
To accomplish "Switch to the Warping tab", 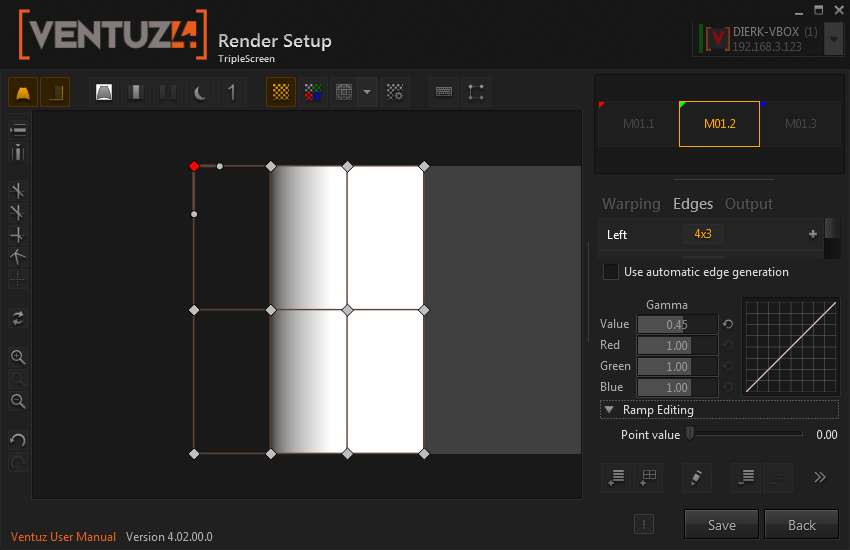I will (x=631, y=204).
